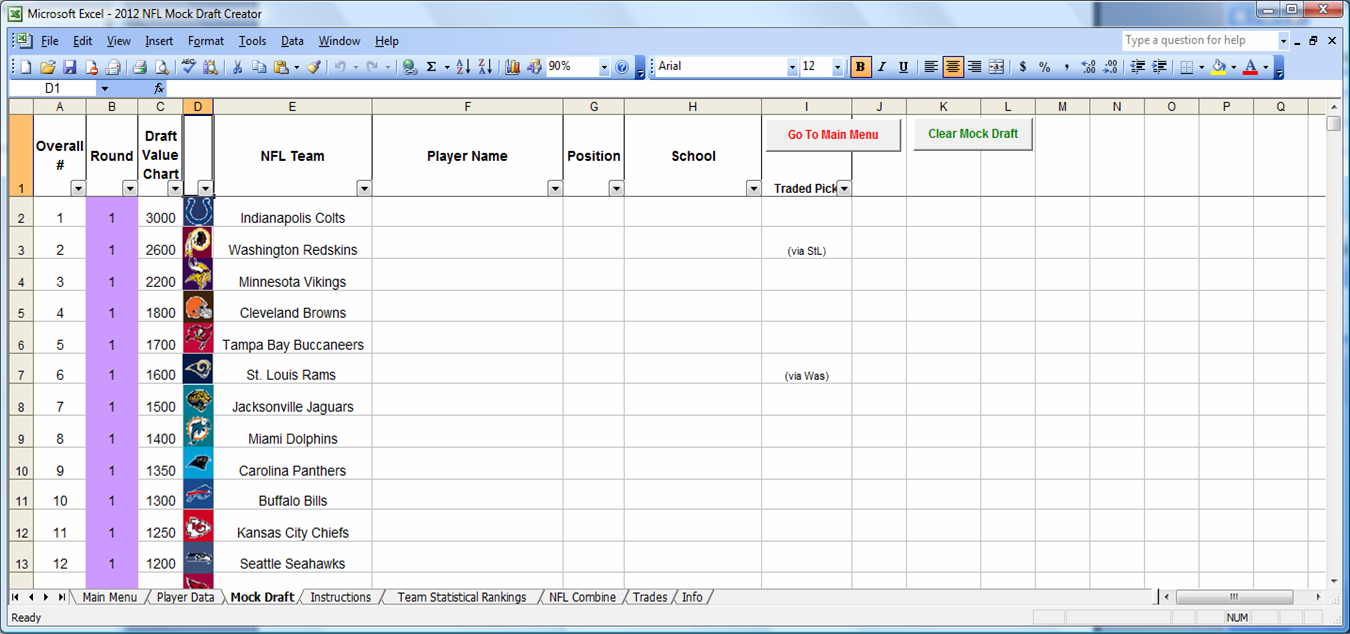This screenshot has width=1350, height=634.
Task: Open the Traded Pick filter dropdown
Action: (844, 188)
